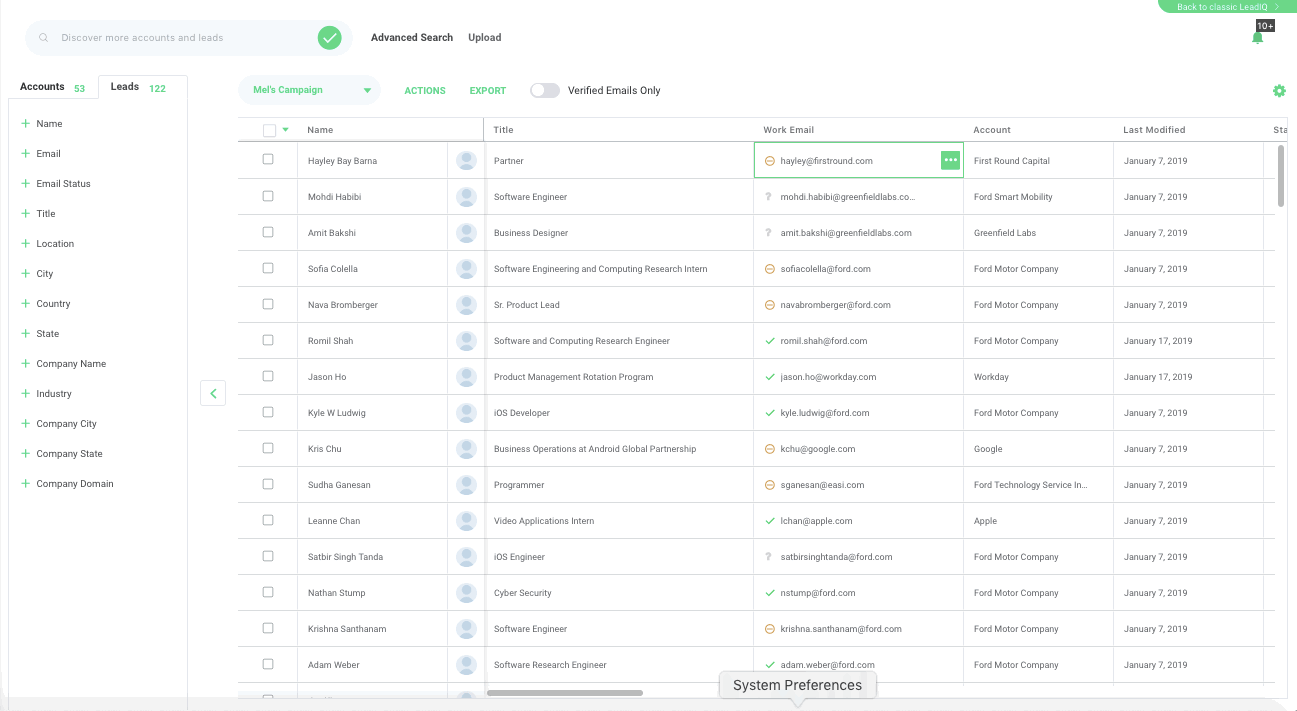The image size is (1297, 711).
Task: Click Back to classic LeadIQ link
Action: [x=1227, y=7]
